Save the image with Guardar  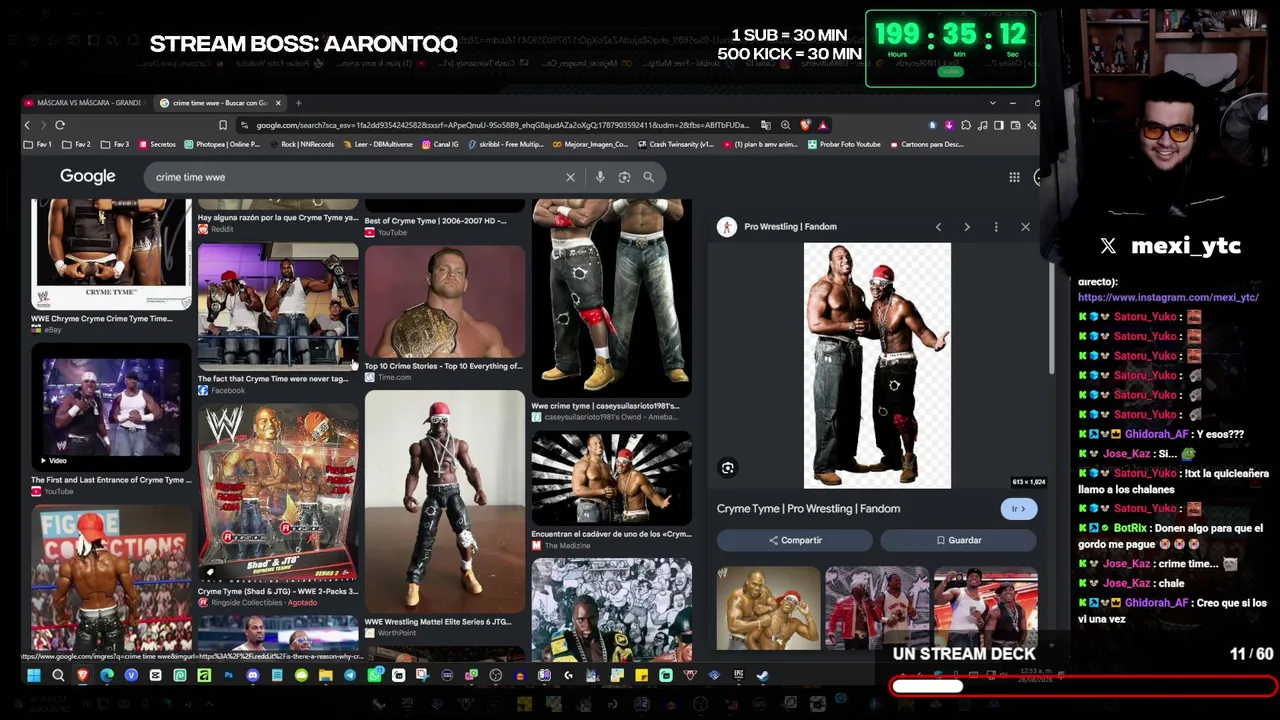[959, 540]
